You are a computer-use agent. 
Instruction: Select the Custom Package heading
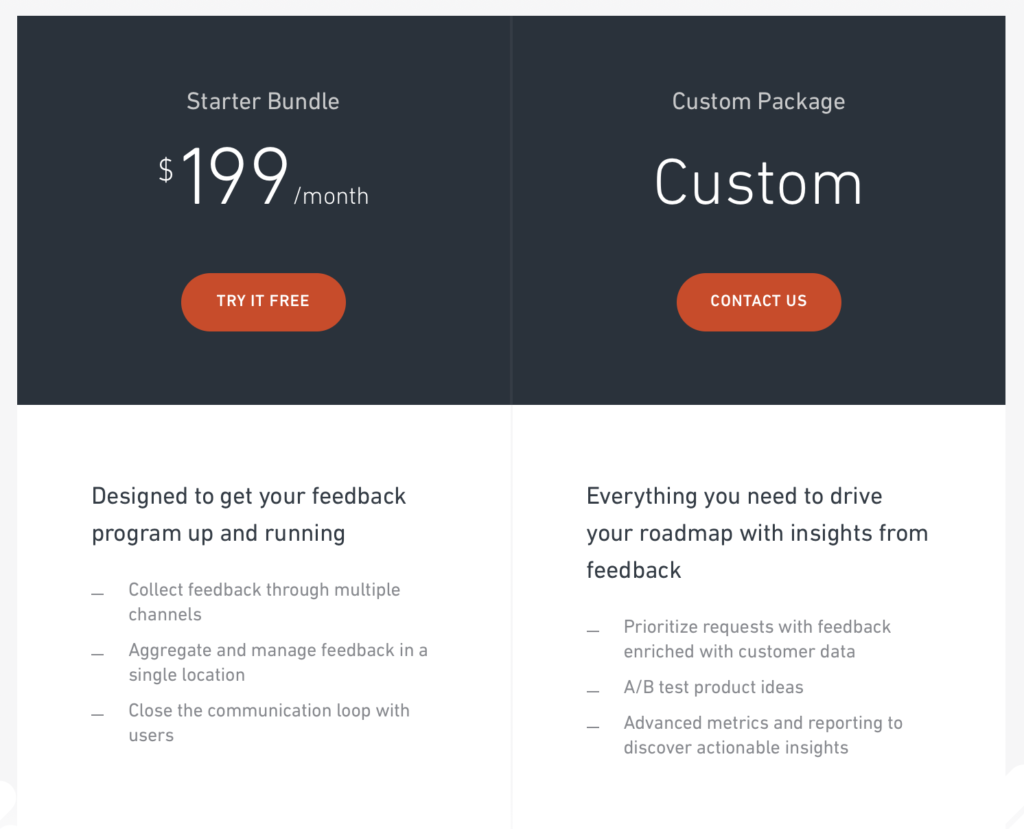[759, 102]
